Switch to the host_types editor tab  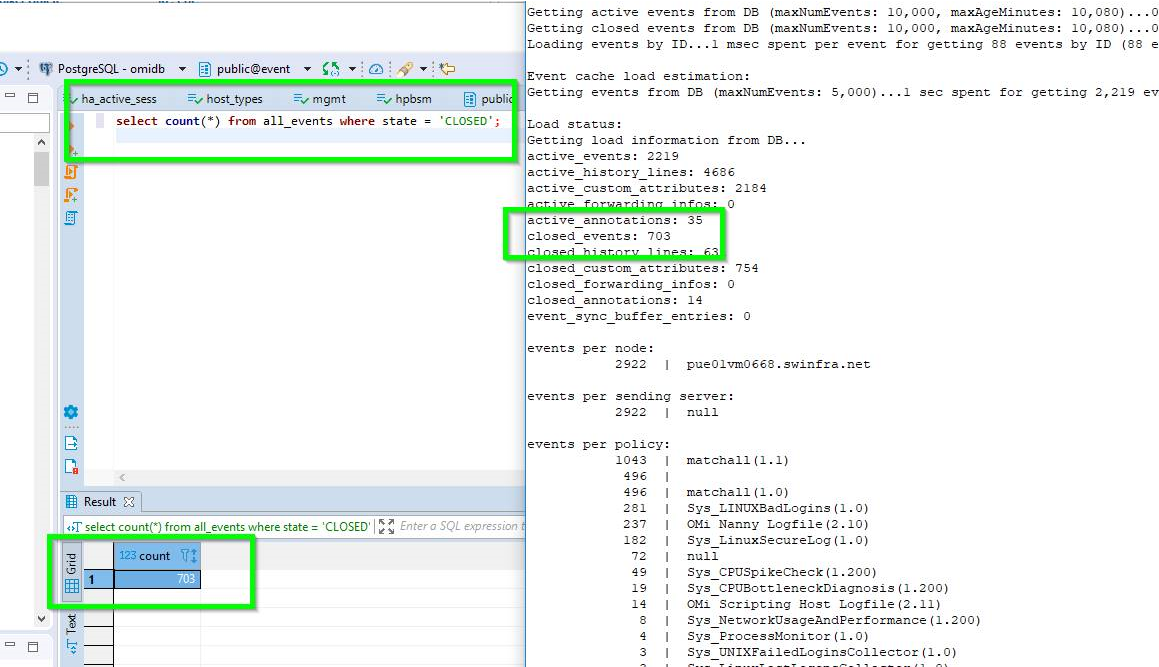pos(232,98)
